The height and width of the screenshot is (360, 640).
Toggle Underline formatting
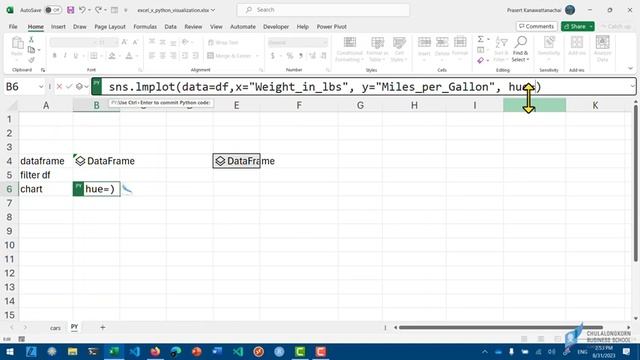coord(76,56)
